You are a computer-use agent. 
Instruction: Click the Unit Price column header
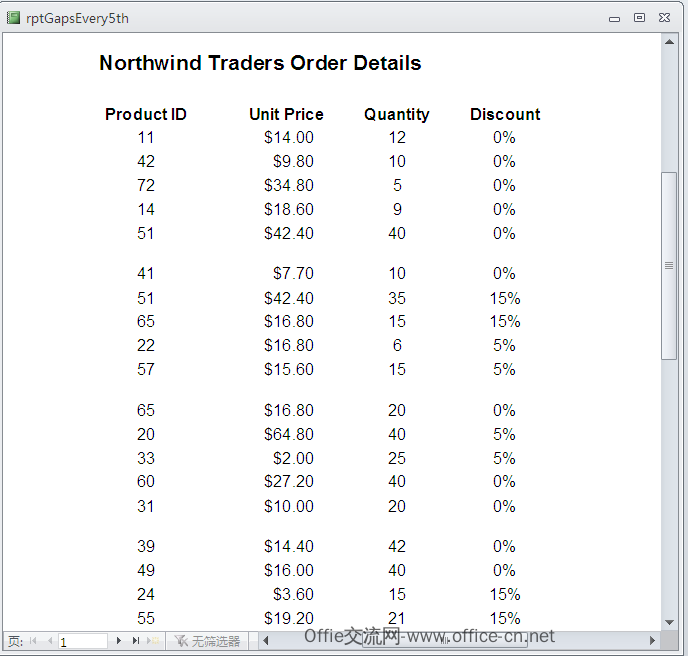click(286, 115)
